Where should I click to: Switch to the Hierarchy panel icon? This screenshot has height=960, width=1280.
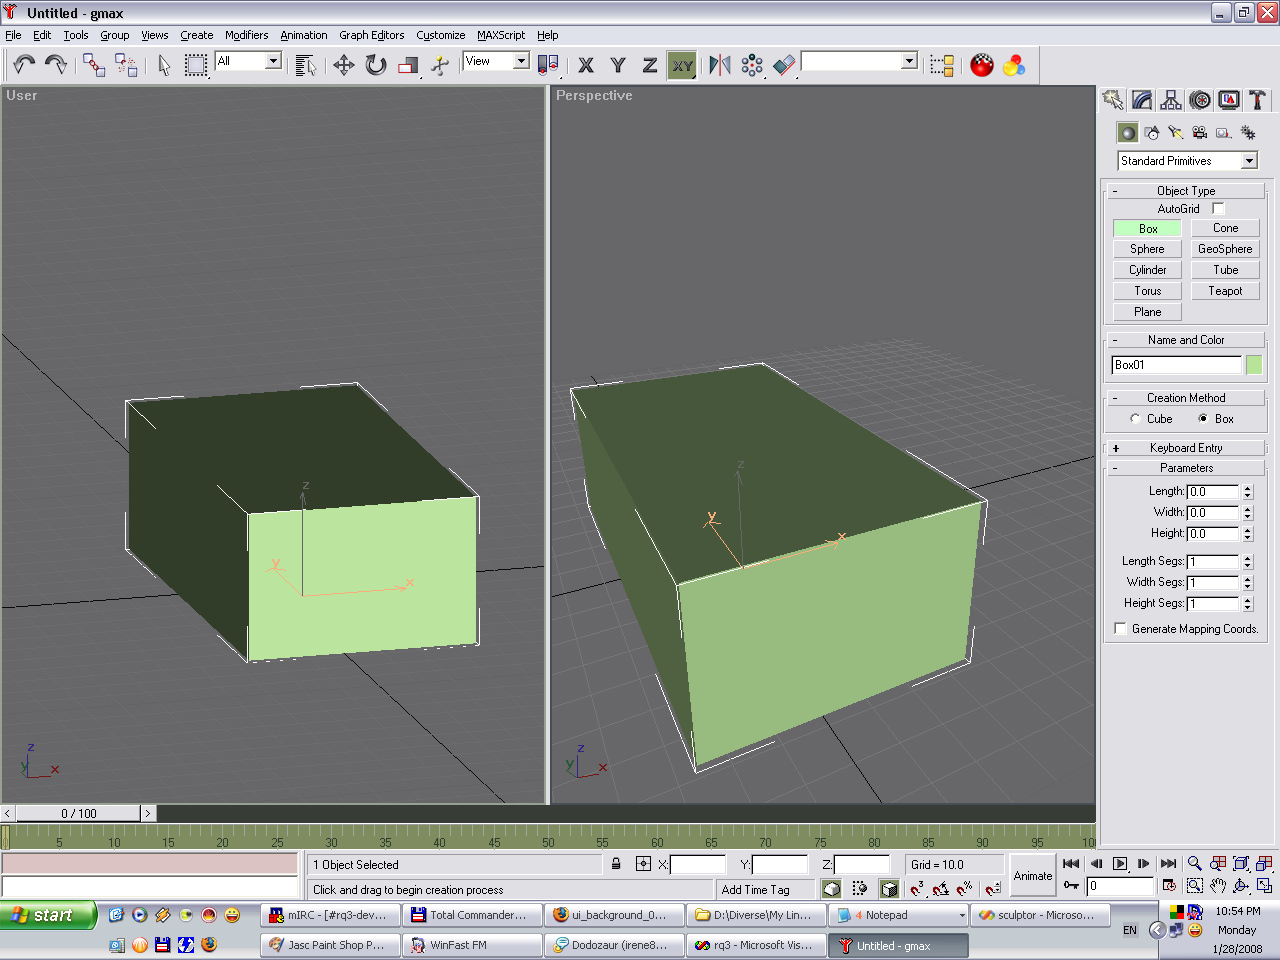[1171, 100]
